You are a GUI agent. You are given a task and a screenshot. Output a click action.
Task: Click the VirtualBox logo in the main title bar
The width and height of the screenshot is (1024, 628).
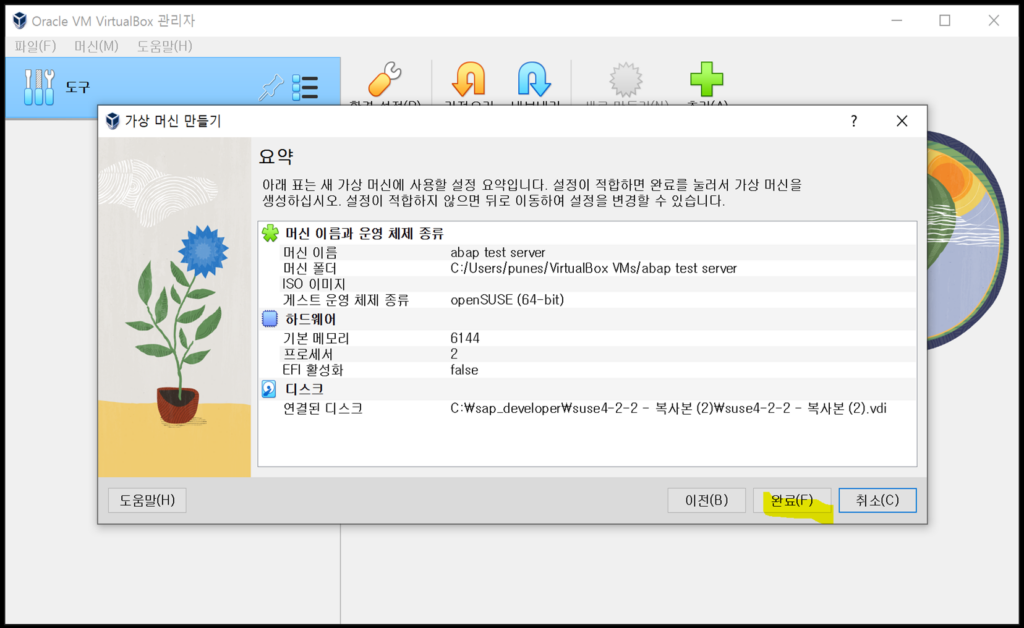click(x=20, y=21)
